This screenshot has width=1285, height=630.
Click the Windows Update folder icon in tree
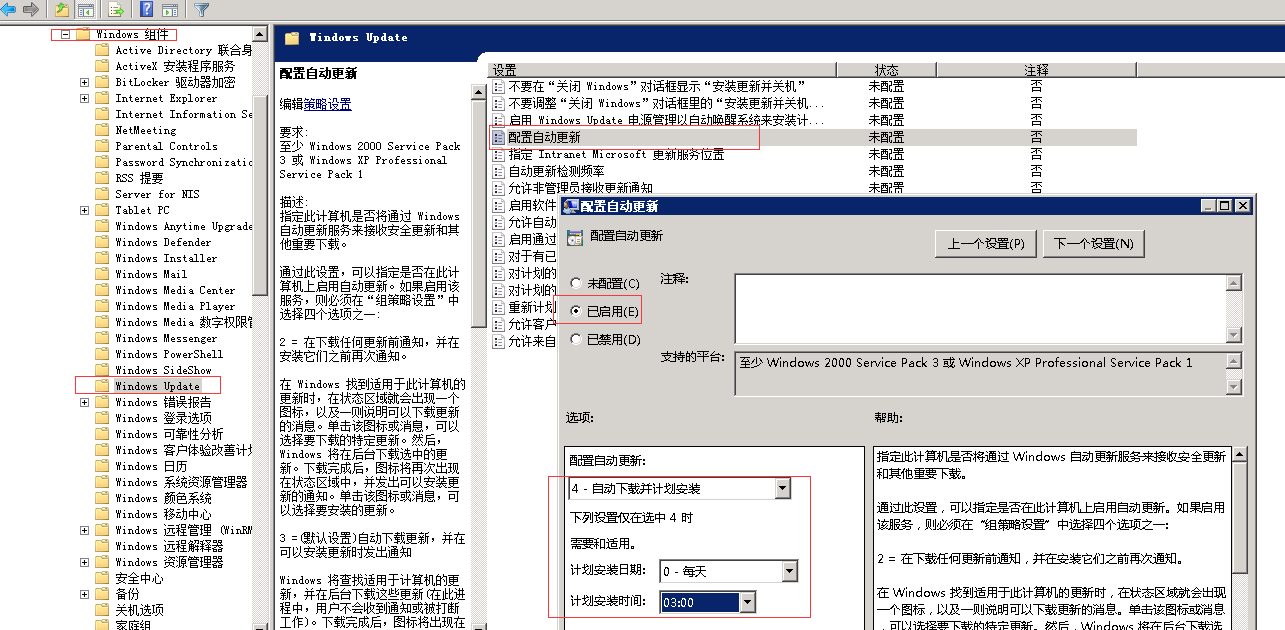102,386
